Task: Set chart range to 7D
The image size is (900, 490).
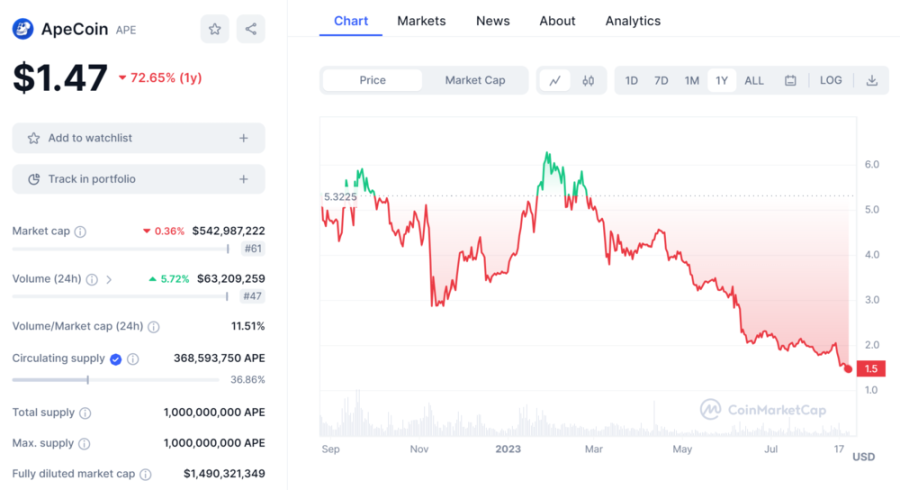Action: [661, 80]
